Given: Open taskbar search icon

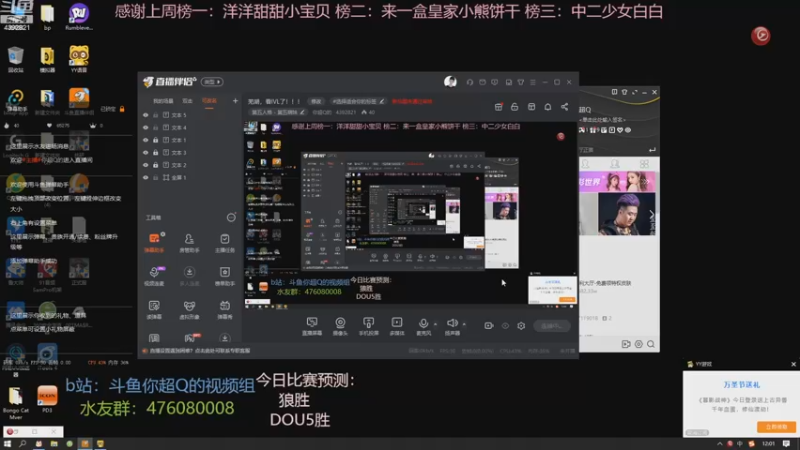Looking at the screenshot, I should pyautogui.click(x=23, y=444).
